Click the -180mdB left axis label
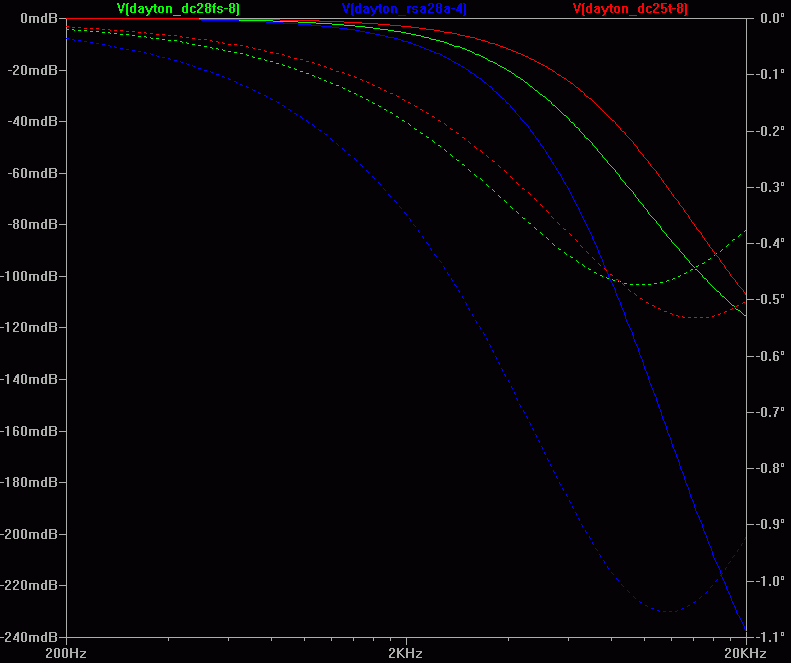This screenshot has width=791, height=663. (29, 482)
